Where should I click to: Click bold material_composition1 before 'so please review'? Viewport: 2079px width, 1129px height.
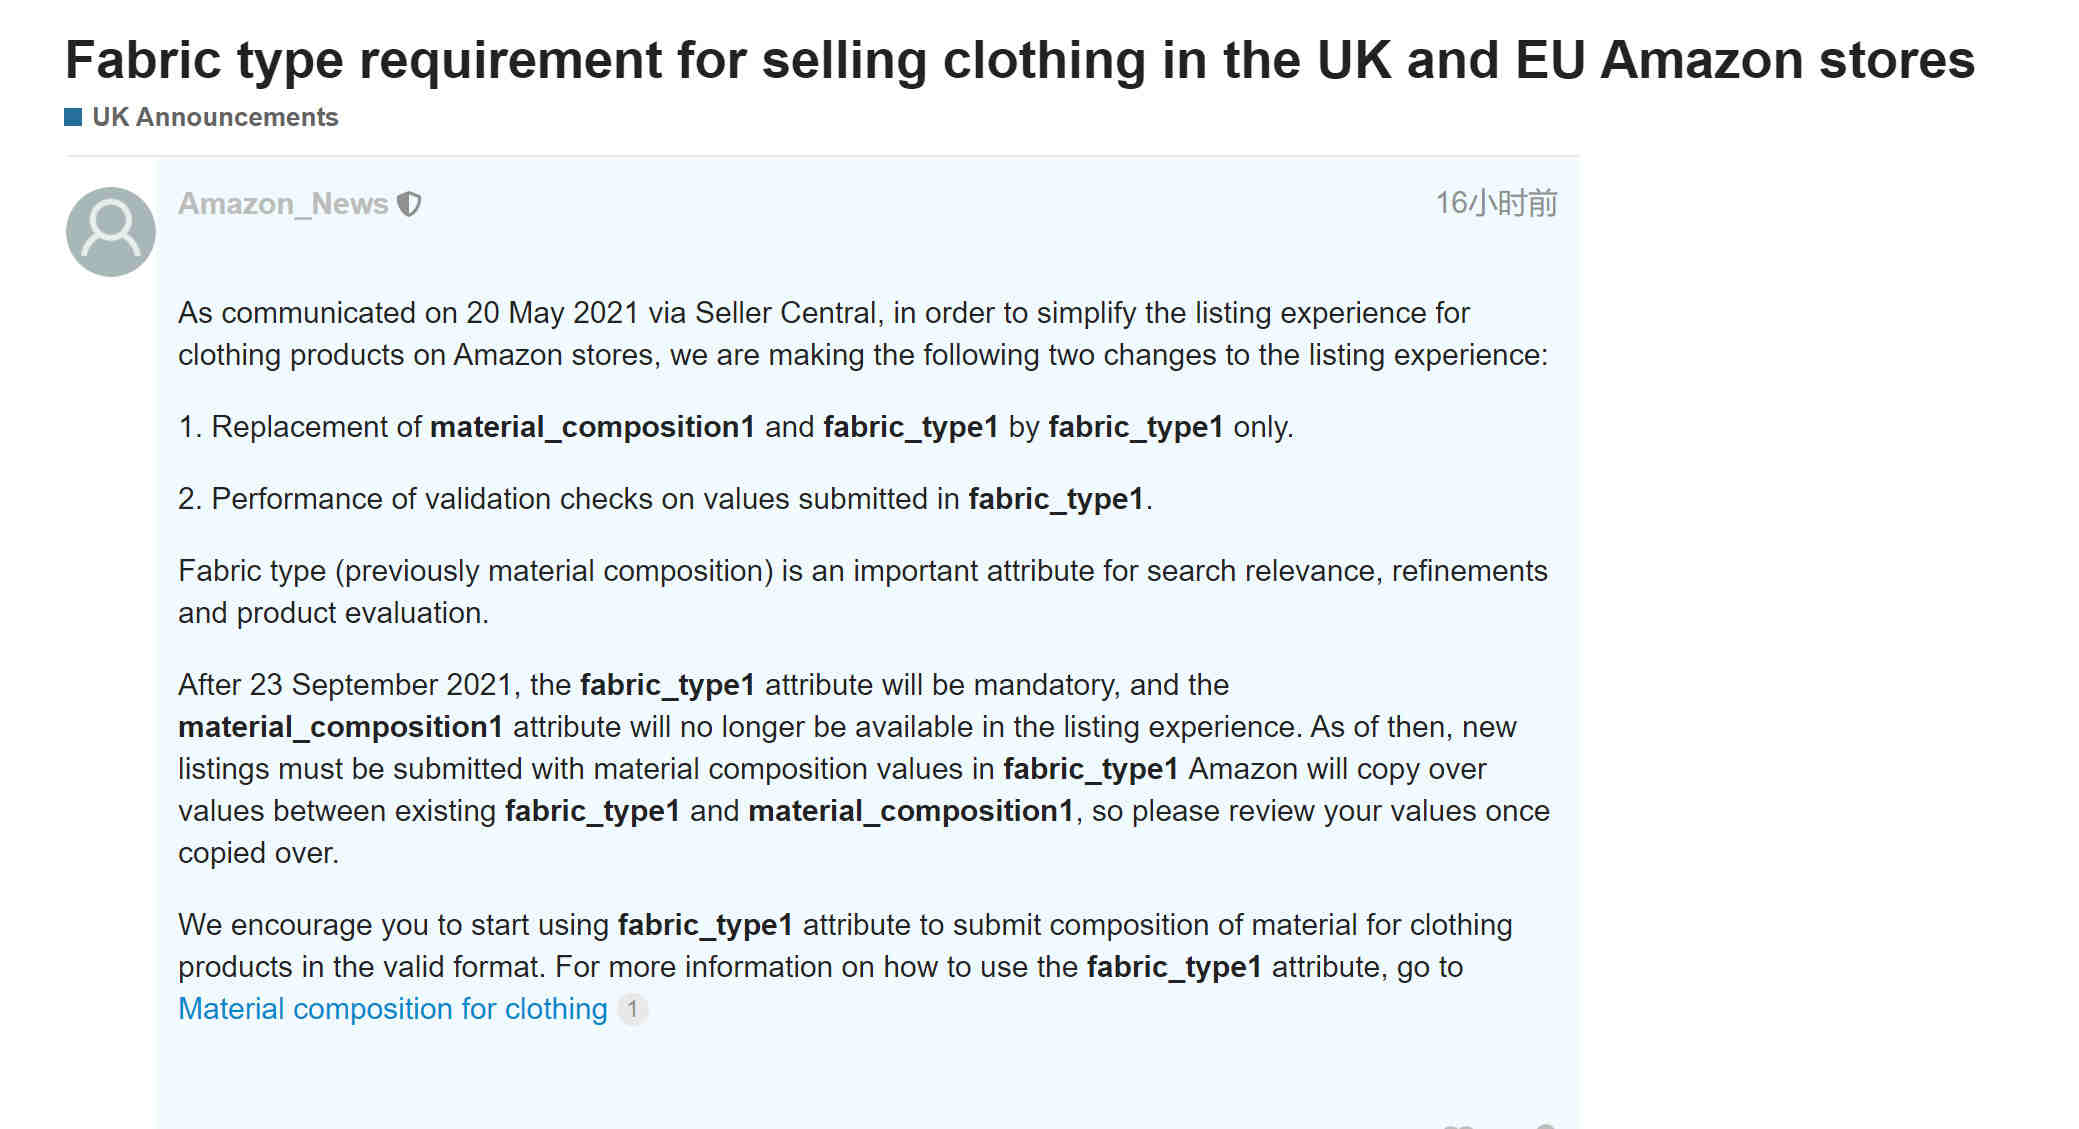click(x=911, y=811)
